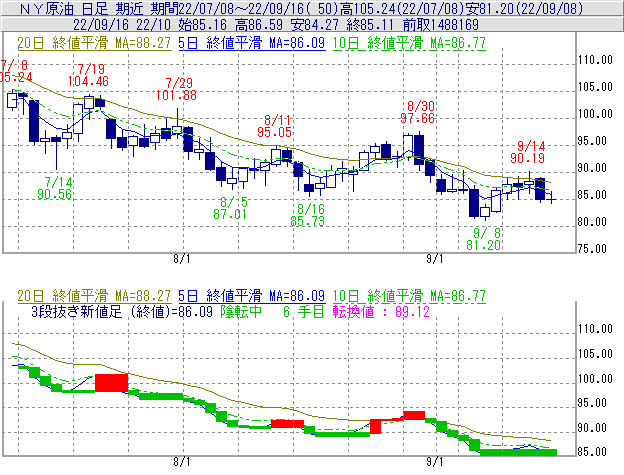Click the 8/30 97.66 high label
The image size is (624, 475).
pos(417,112)
